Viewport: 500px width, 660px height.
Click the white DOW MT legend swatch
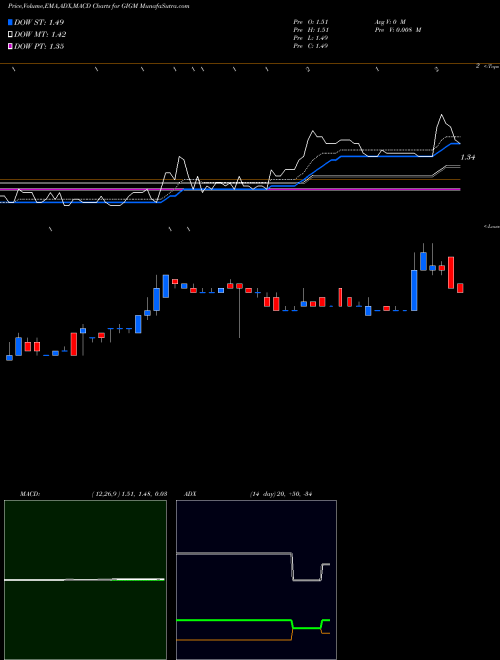tap(10, 35)
